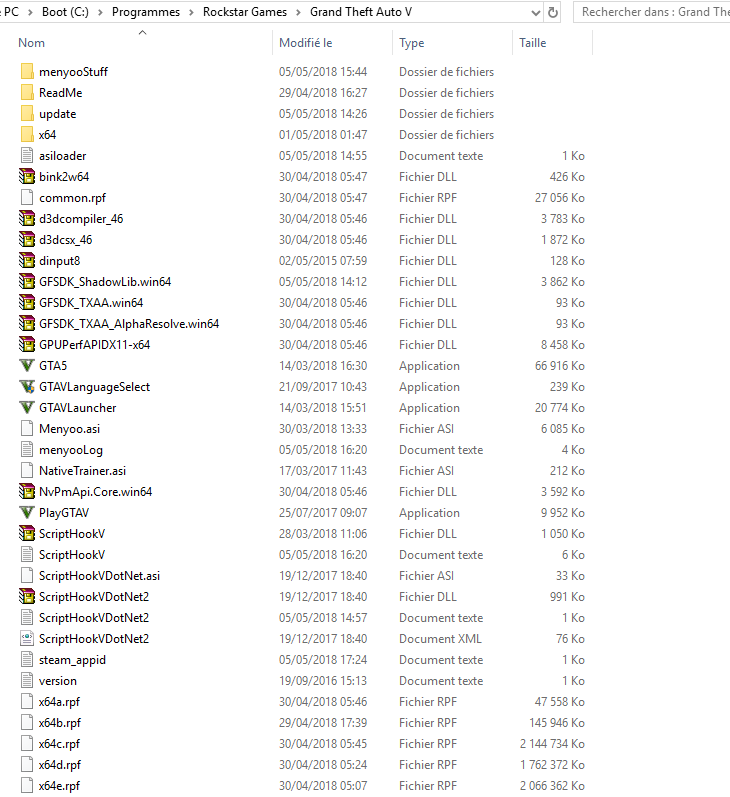Select the update folder icon

[27, 114]
